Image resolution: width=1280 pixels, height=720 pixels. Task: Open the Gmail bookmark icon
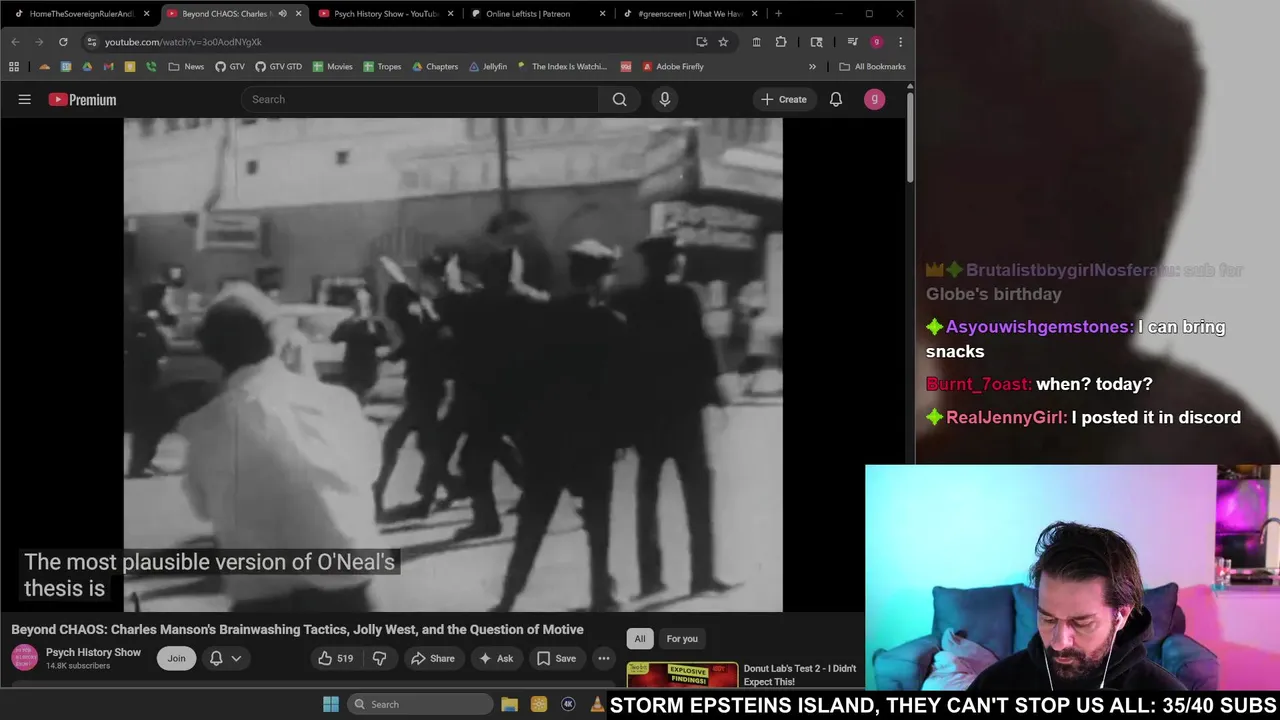[109, 67]
